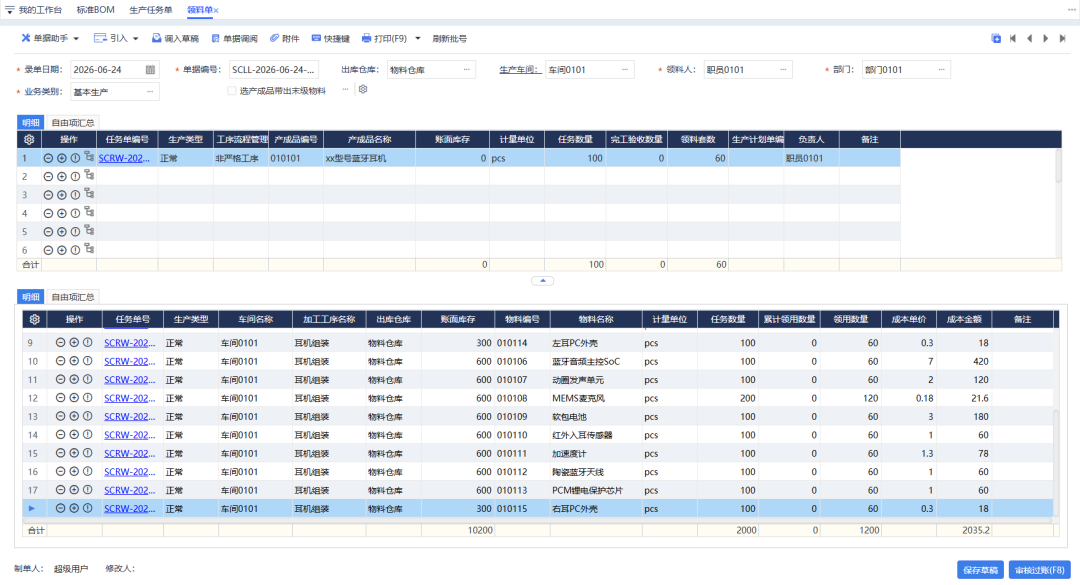Click 审核过账(F8) button
The height and width of the screenshot is (585, 1080).
tap(1039, 570)
